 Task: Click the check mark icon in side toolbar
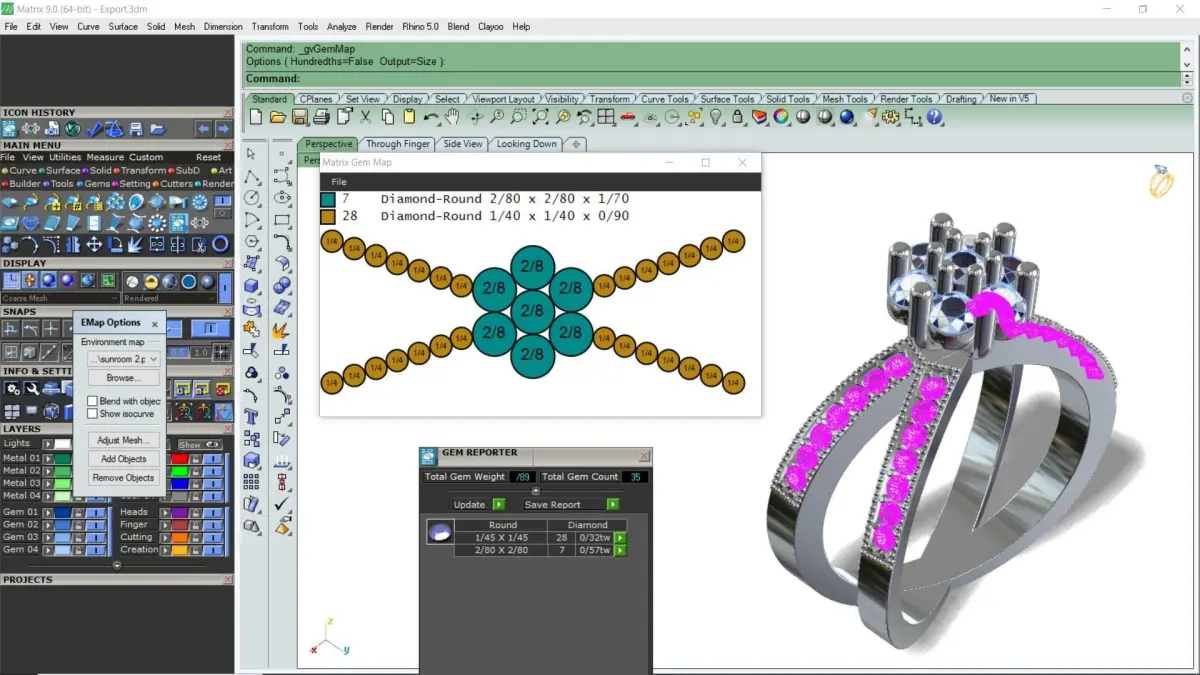(282, 504)
